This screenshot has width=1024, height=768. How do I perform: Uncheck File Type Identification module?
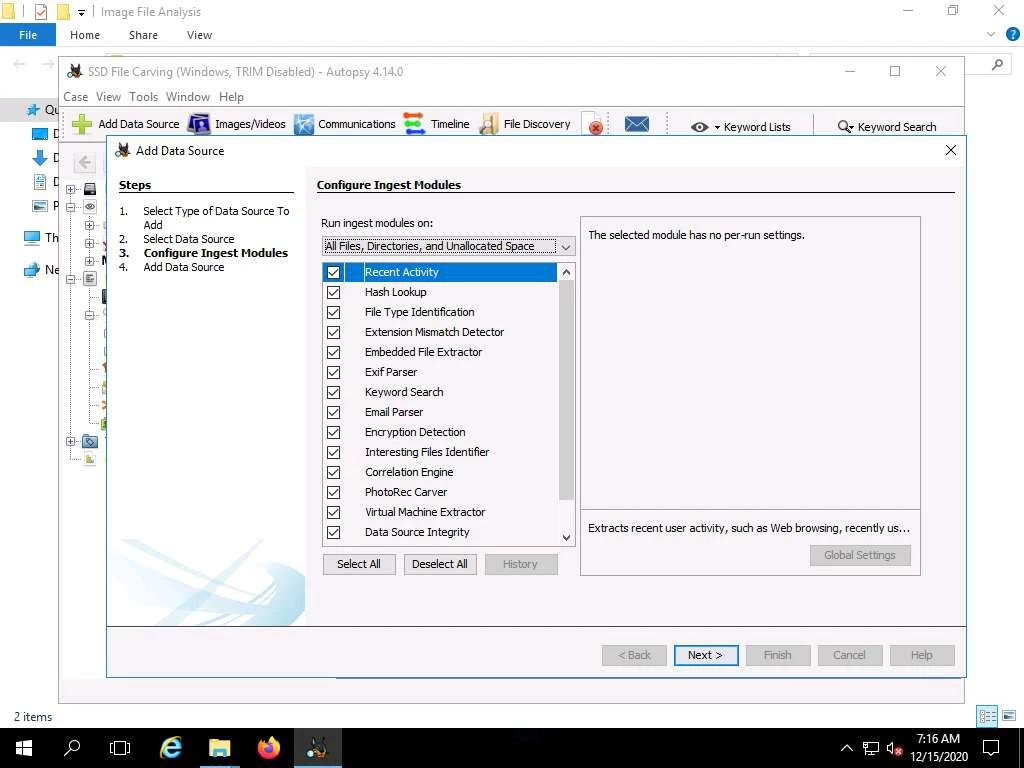(x=333, y=312)
